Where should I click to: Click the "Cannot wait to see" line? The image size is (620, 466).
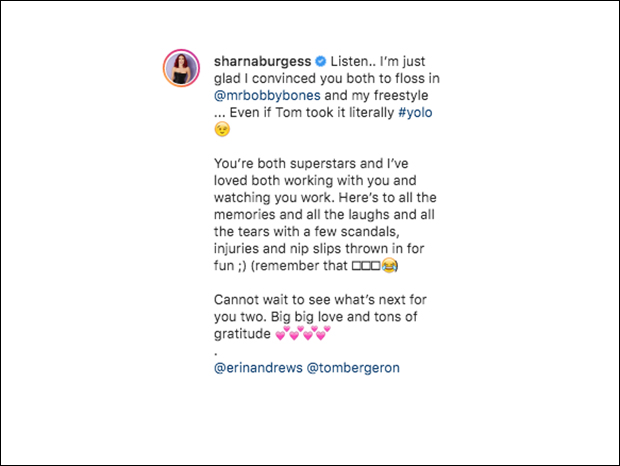coord(320,300)
